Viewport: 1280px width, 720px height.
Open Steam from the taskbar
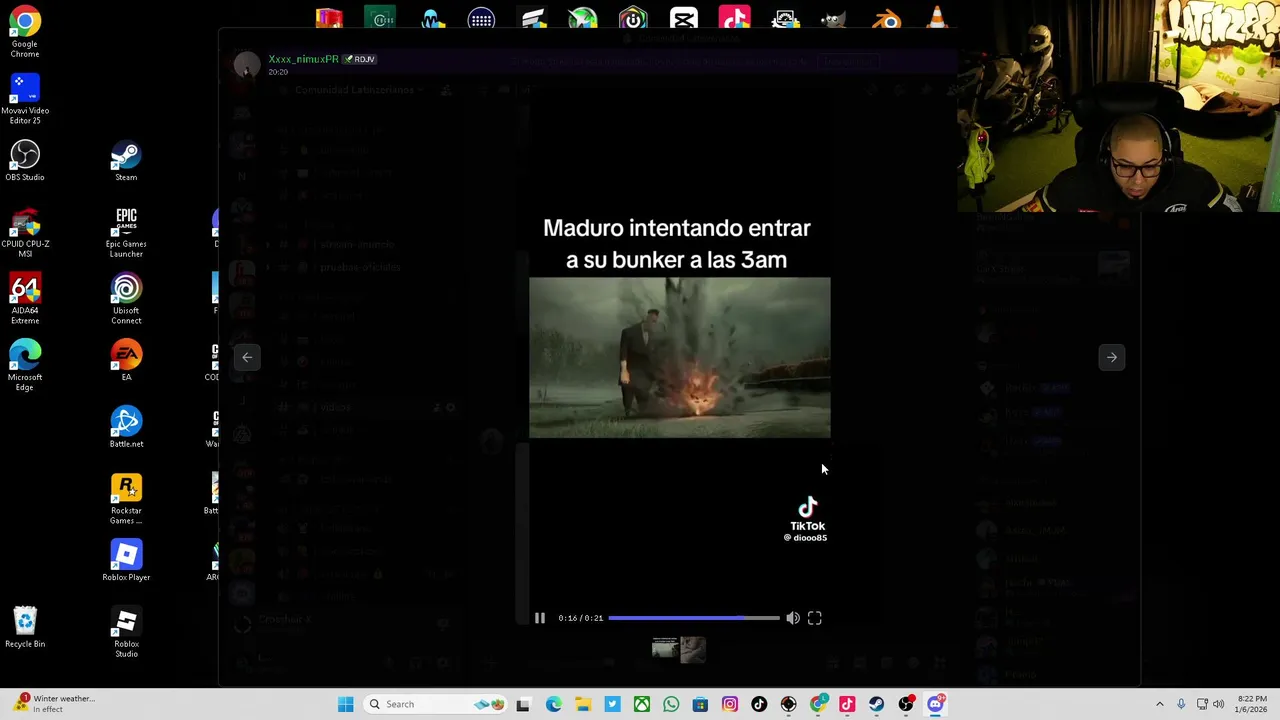coord(876,704)
